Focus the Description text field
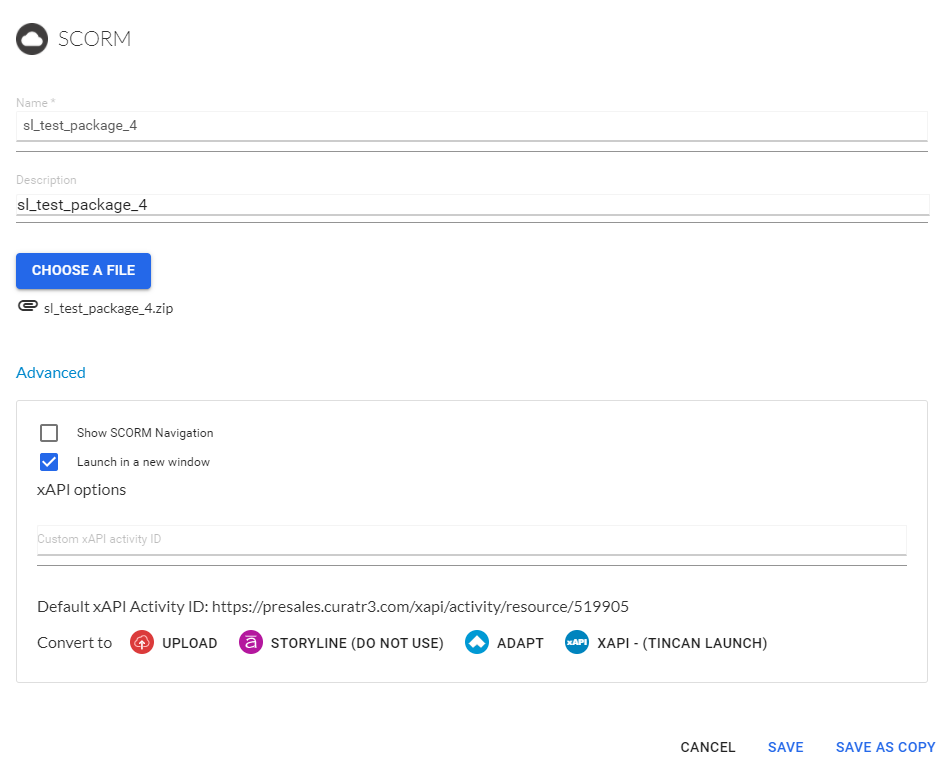The height and width of the screenshot is (775, 948). [472, 205]
